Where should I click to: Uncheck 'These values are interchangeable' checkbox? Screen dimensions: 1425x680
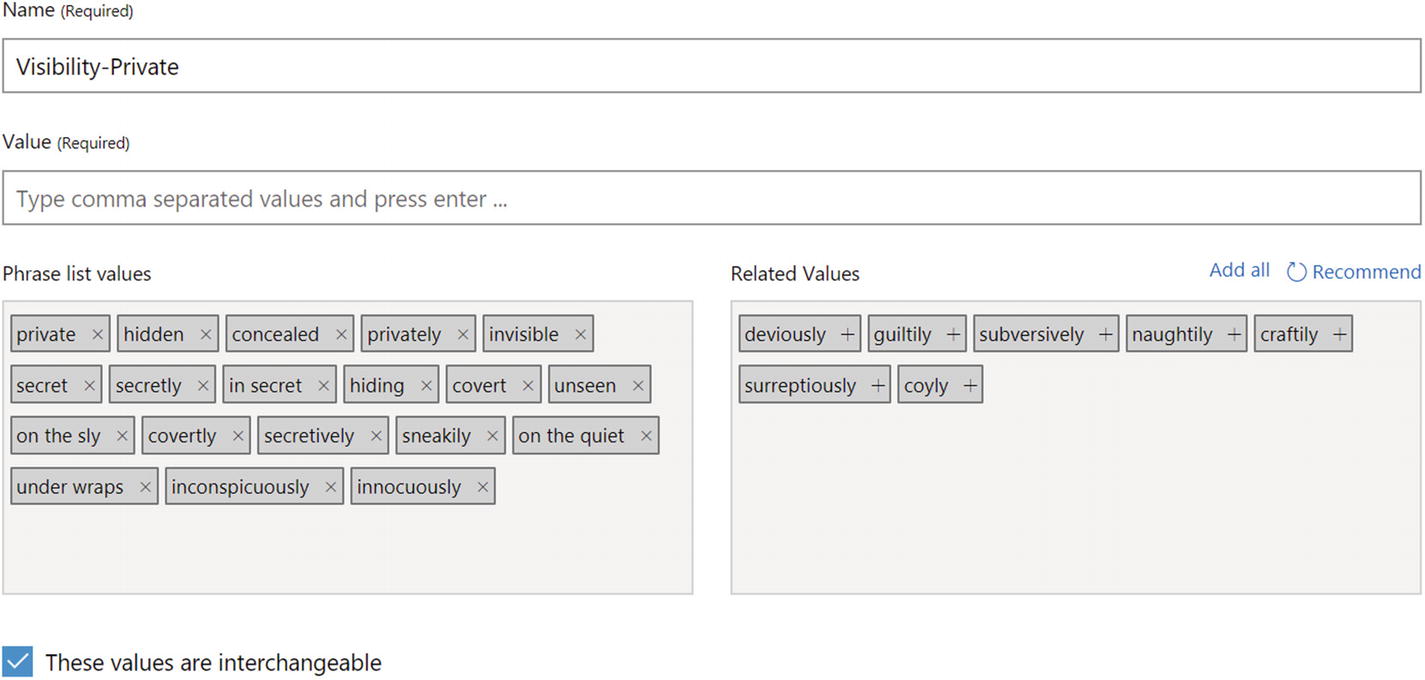click(x=18, y=662)
